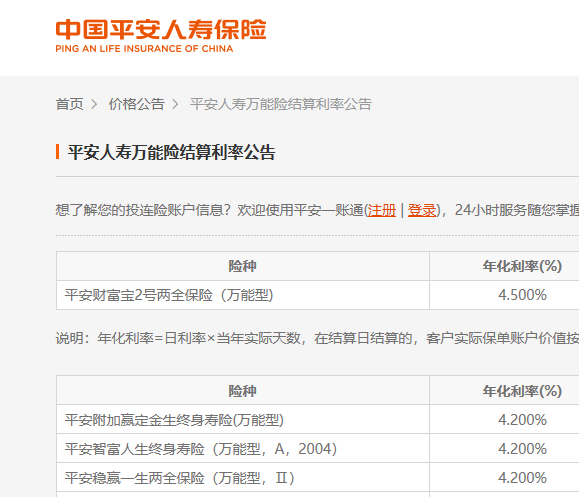Screen dimensions: 579x497
Task: Click 险种 header in second table
Action: point(243,391)
